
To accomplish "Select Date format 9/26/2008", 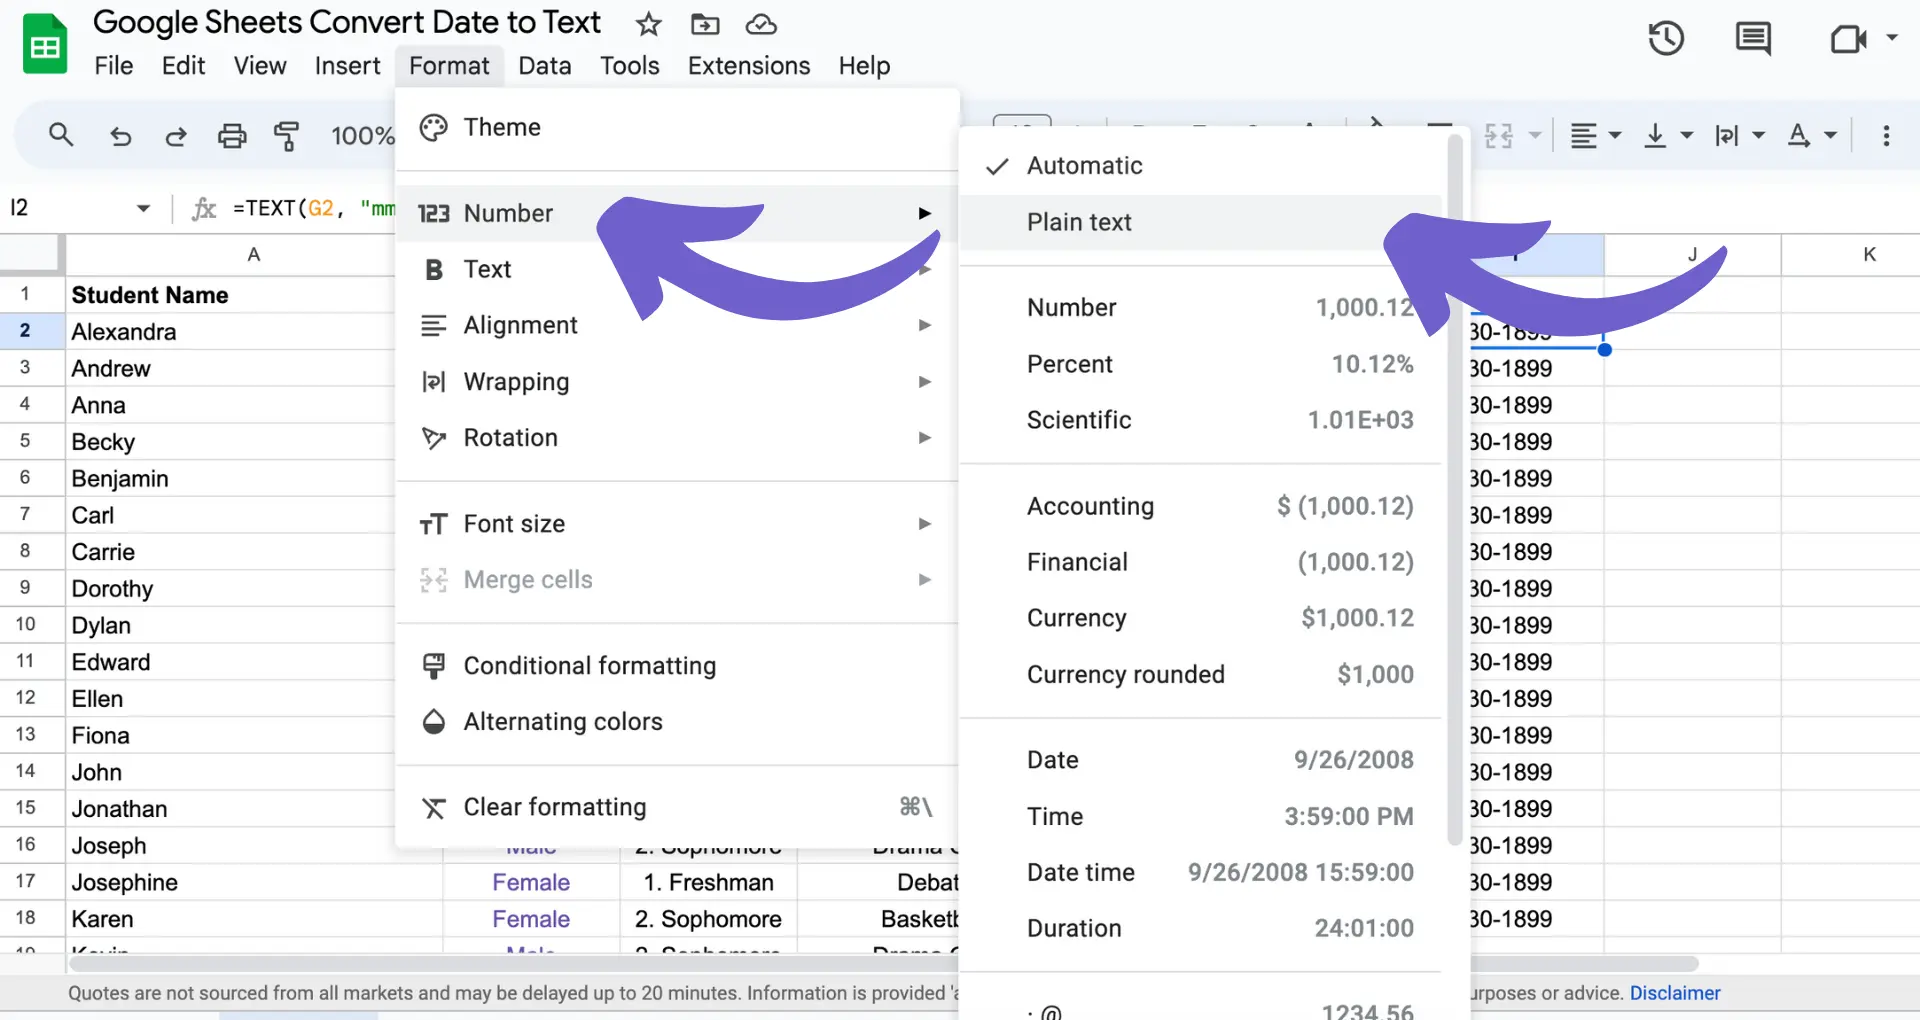I will pos(1201,760).
